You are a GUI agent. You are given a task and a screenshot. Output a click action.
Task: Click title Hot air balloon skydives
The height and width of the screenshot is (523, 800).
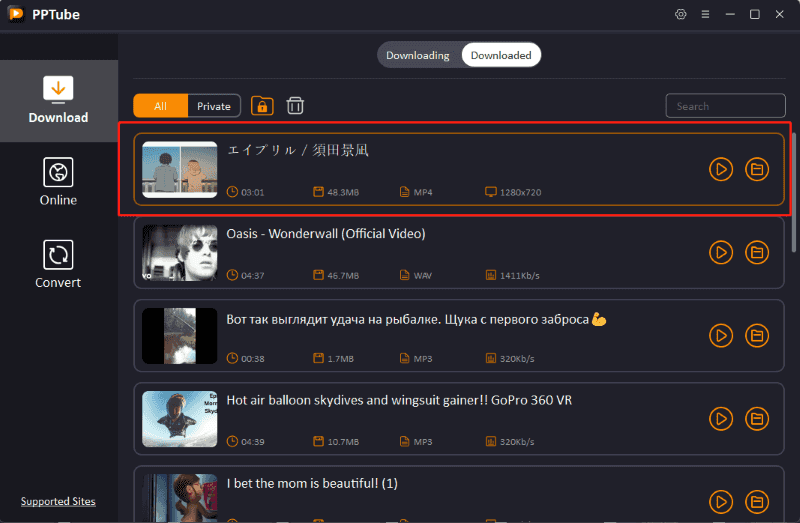[x=399, y=400]
